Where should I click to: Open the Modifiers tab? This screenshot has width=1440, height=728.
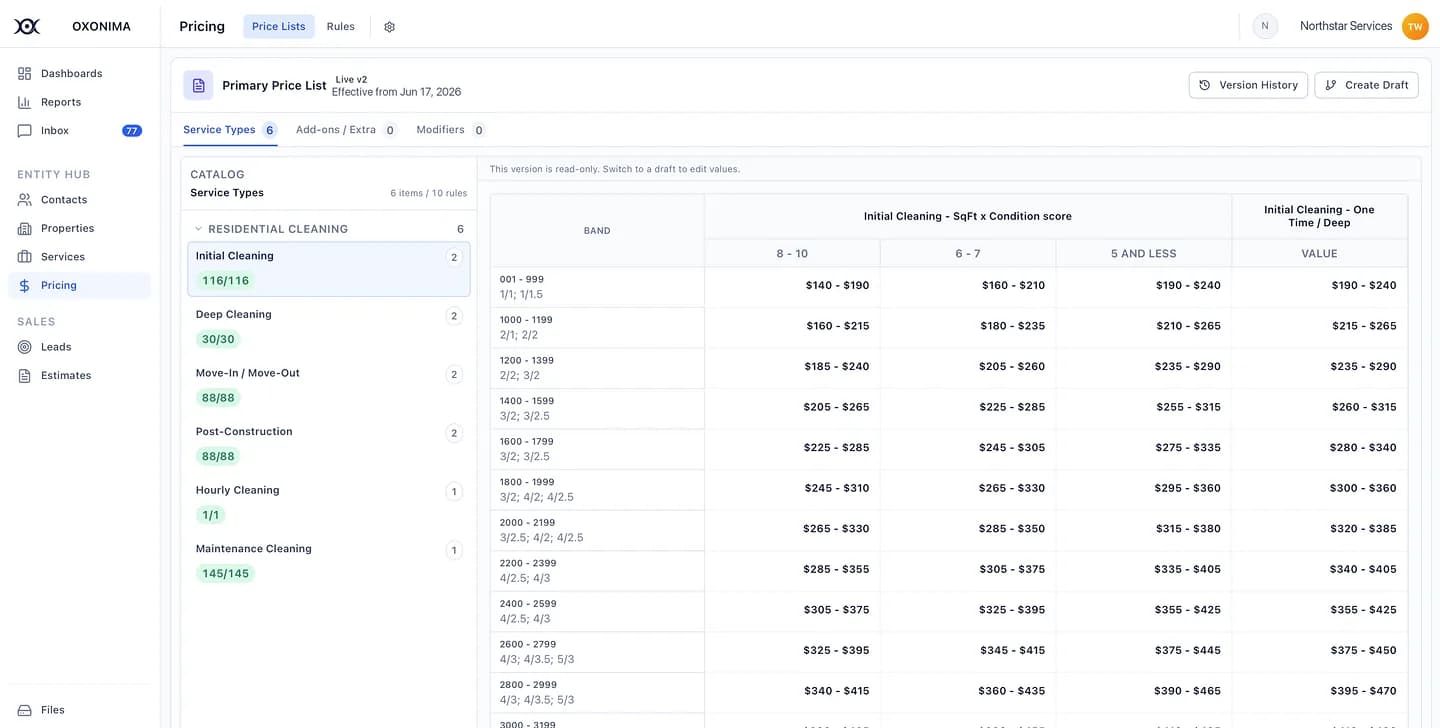coord(451,130)
